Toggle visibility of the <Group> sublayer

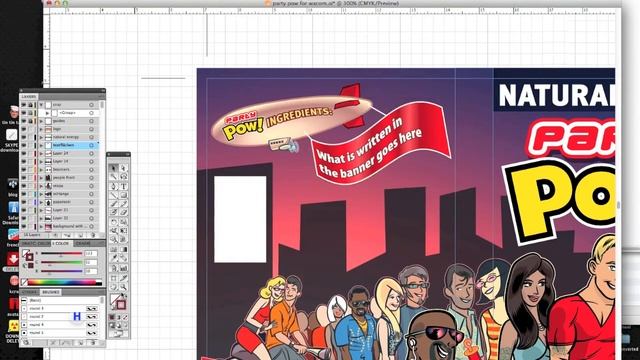coord(24,113)
